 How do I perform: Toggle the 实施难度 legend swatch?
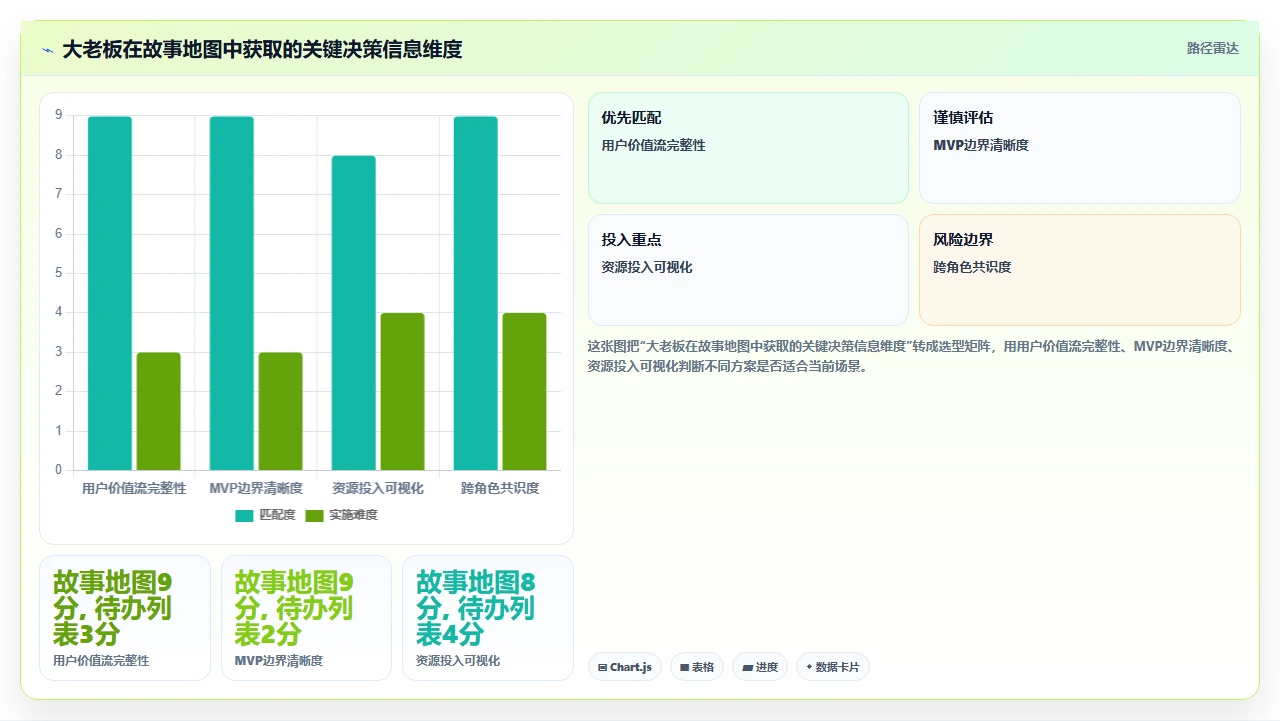315,516
